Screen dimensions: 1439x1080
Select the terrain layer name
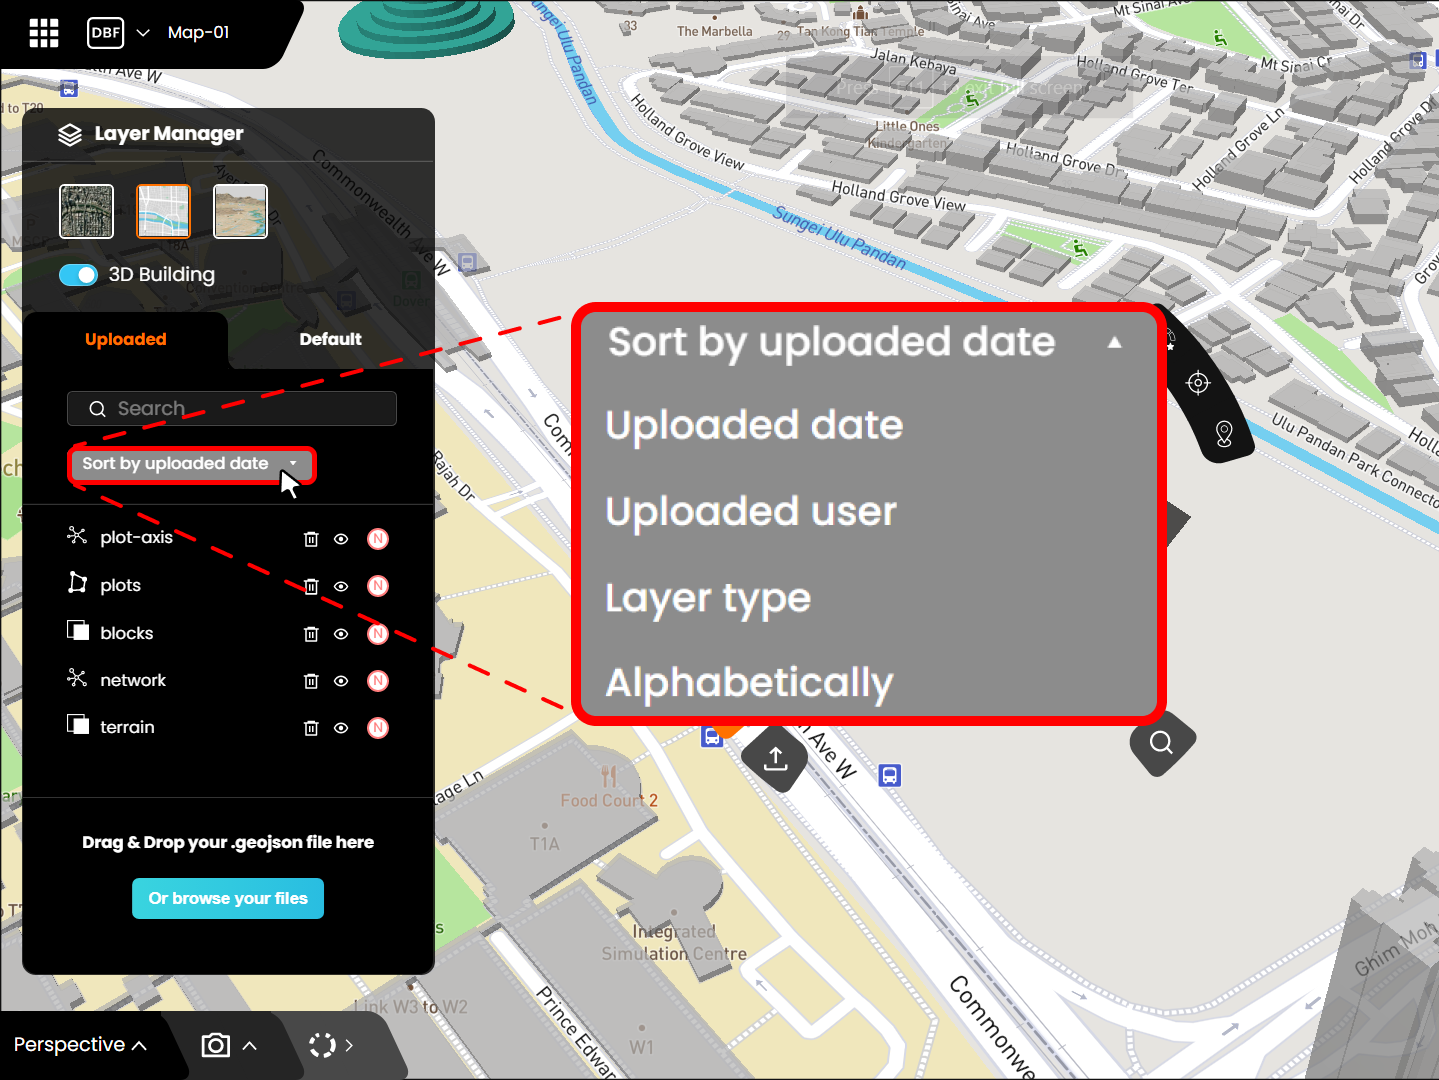point(127,728)
